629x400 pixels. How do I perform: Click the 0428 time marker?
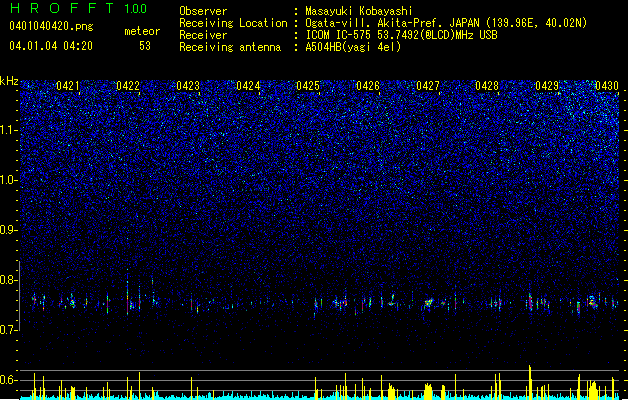(487, 86)
